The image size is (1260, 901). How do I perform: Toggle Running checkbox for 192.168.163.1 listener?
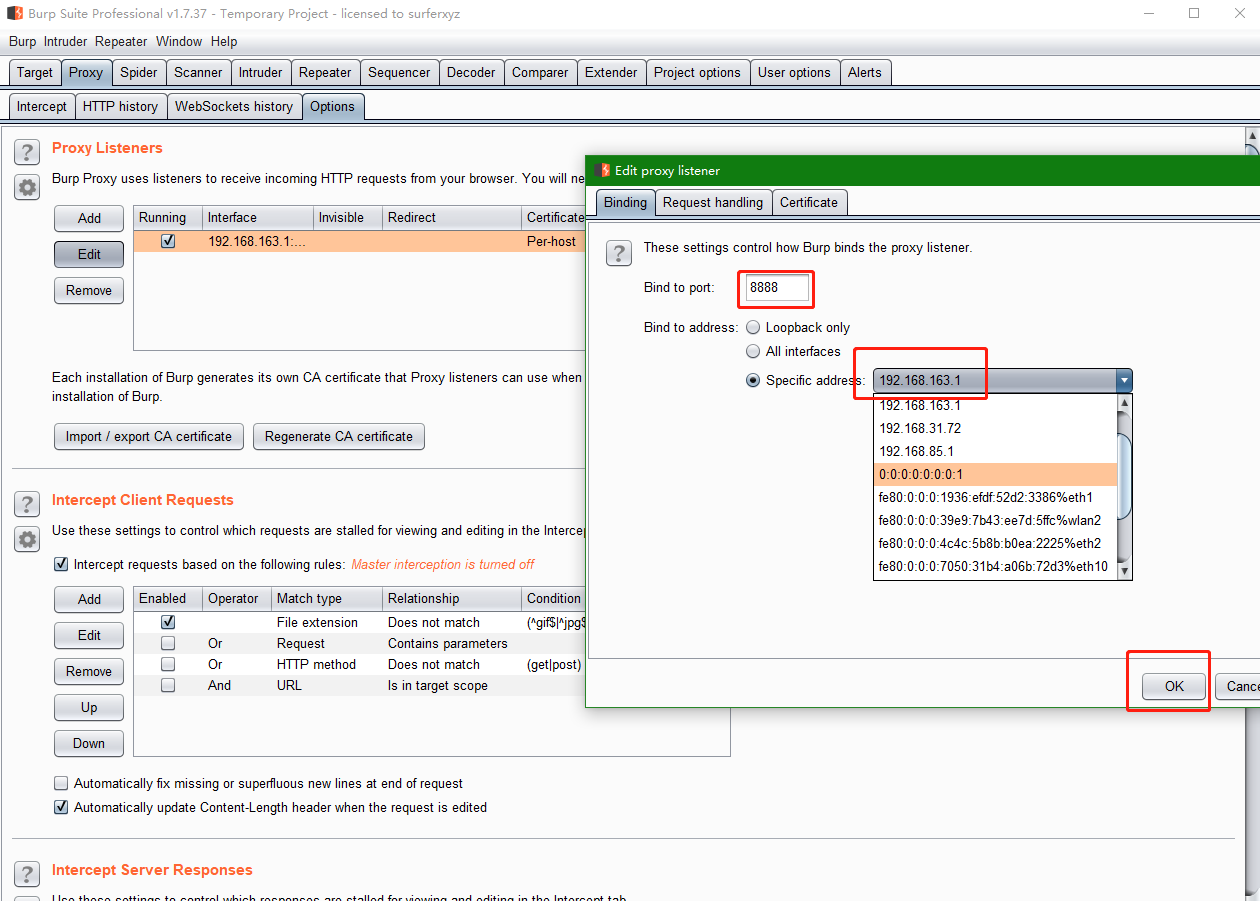[168, 241]
